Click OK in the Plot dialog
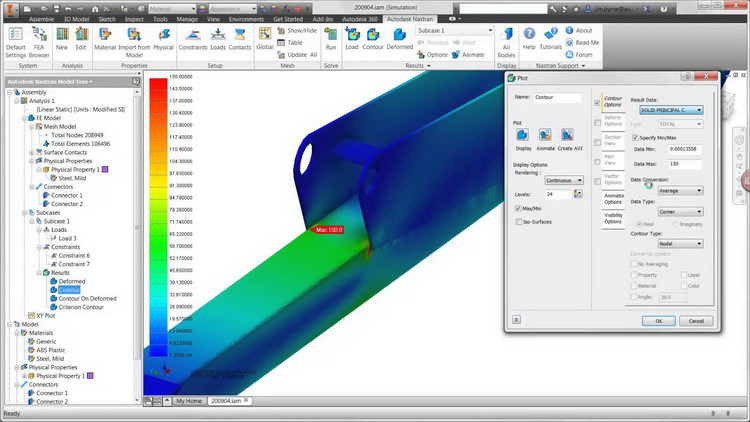Viewport: 750px width, 422px height. click(658, 321)
